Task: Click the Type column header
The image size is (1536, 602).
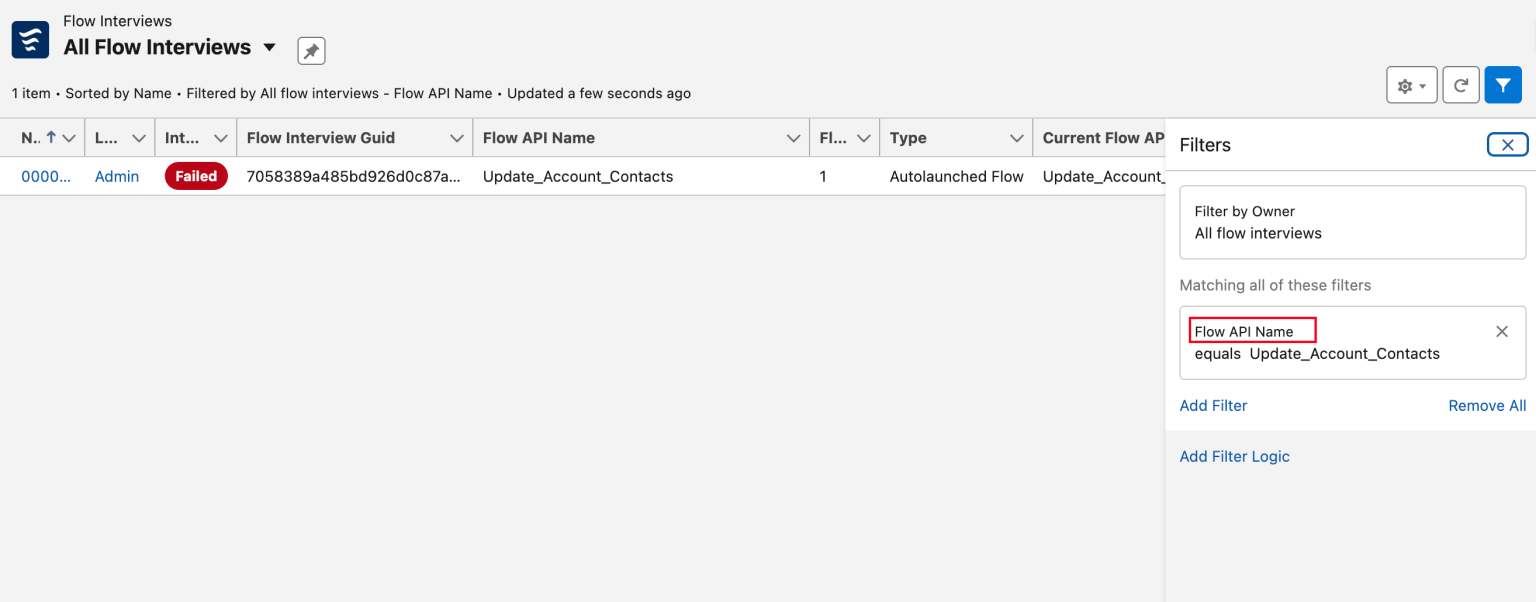Action: [x=908, y=138]
